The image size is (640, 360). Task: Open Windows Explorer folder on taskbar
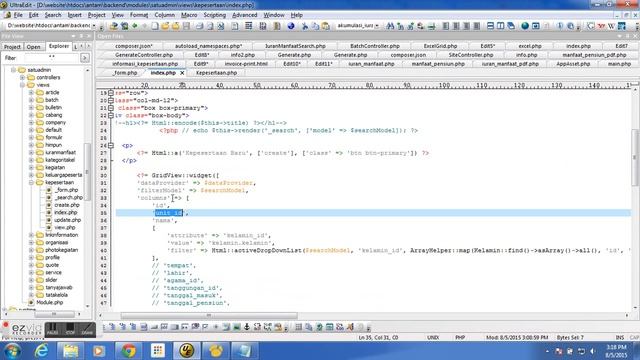pyautogui.click(x=70, y=351)
